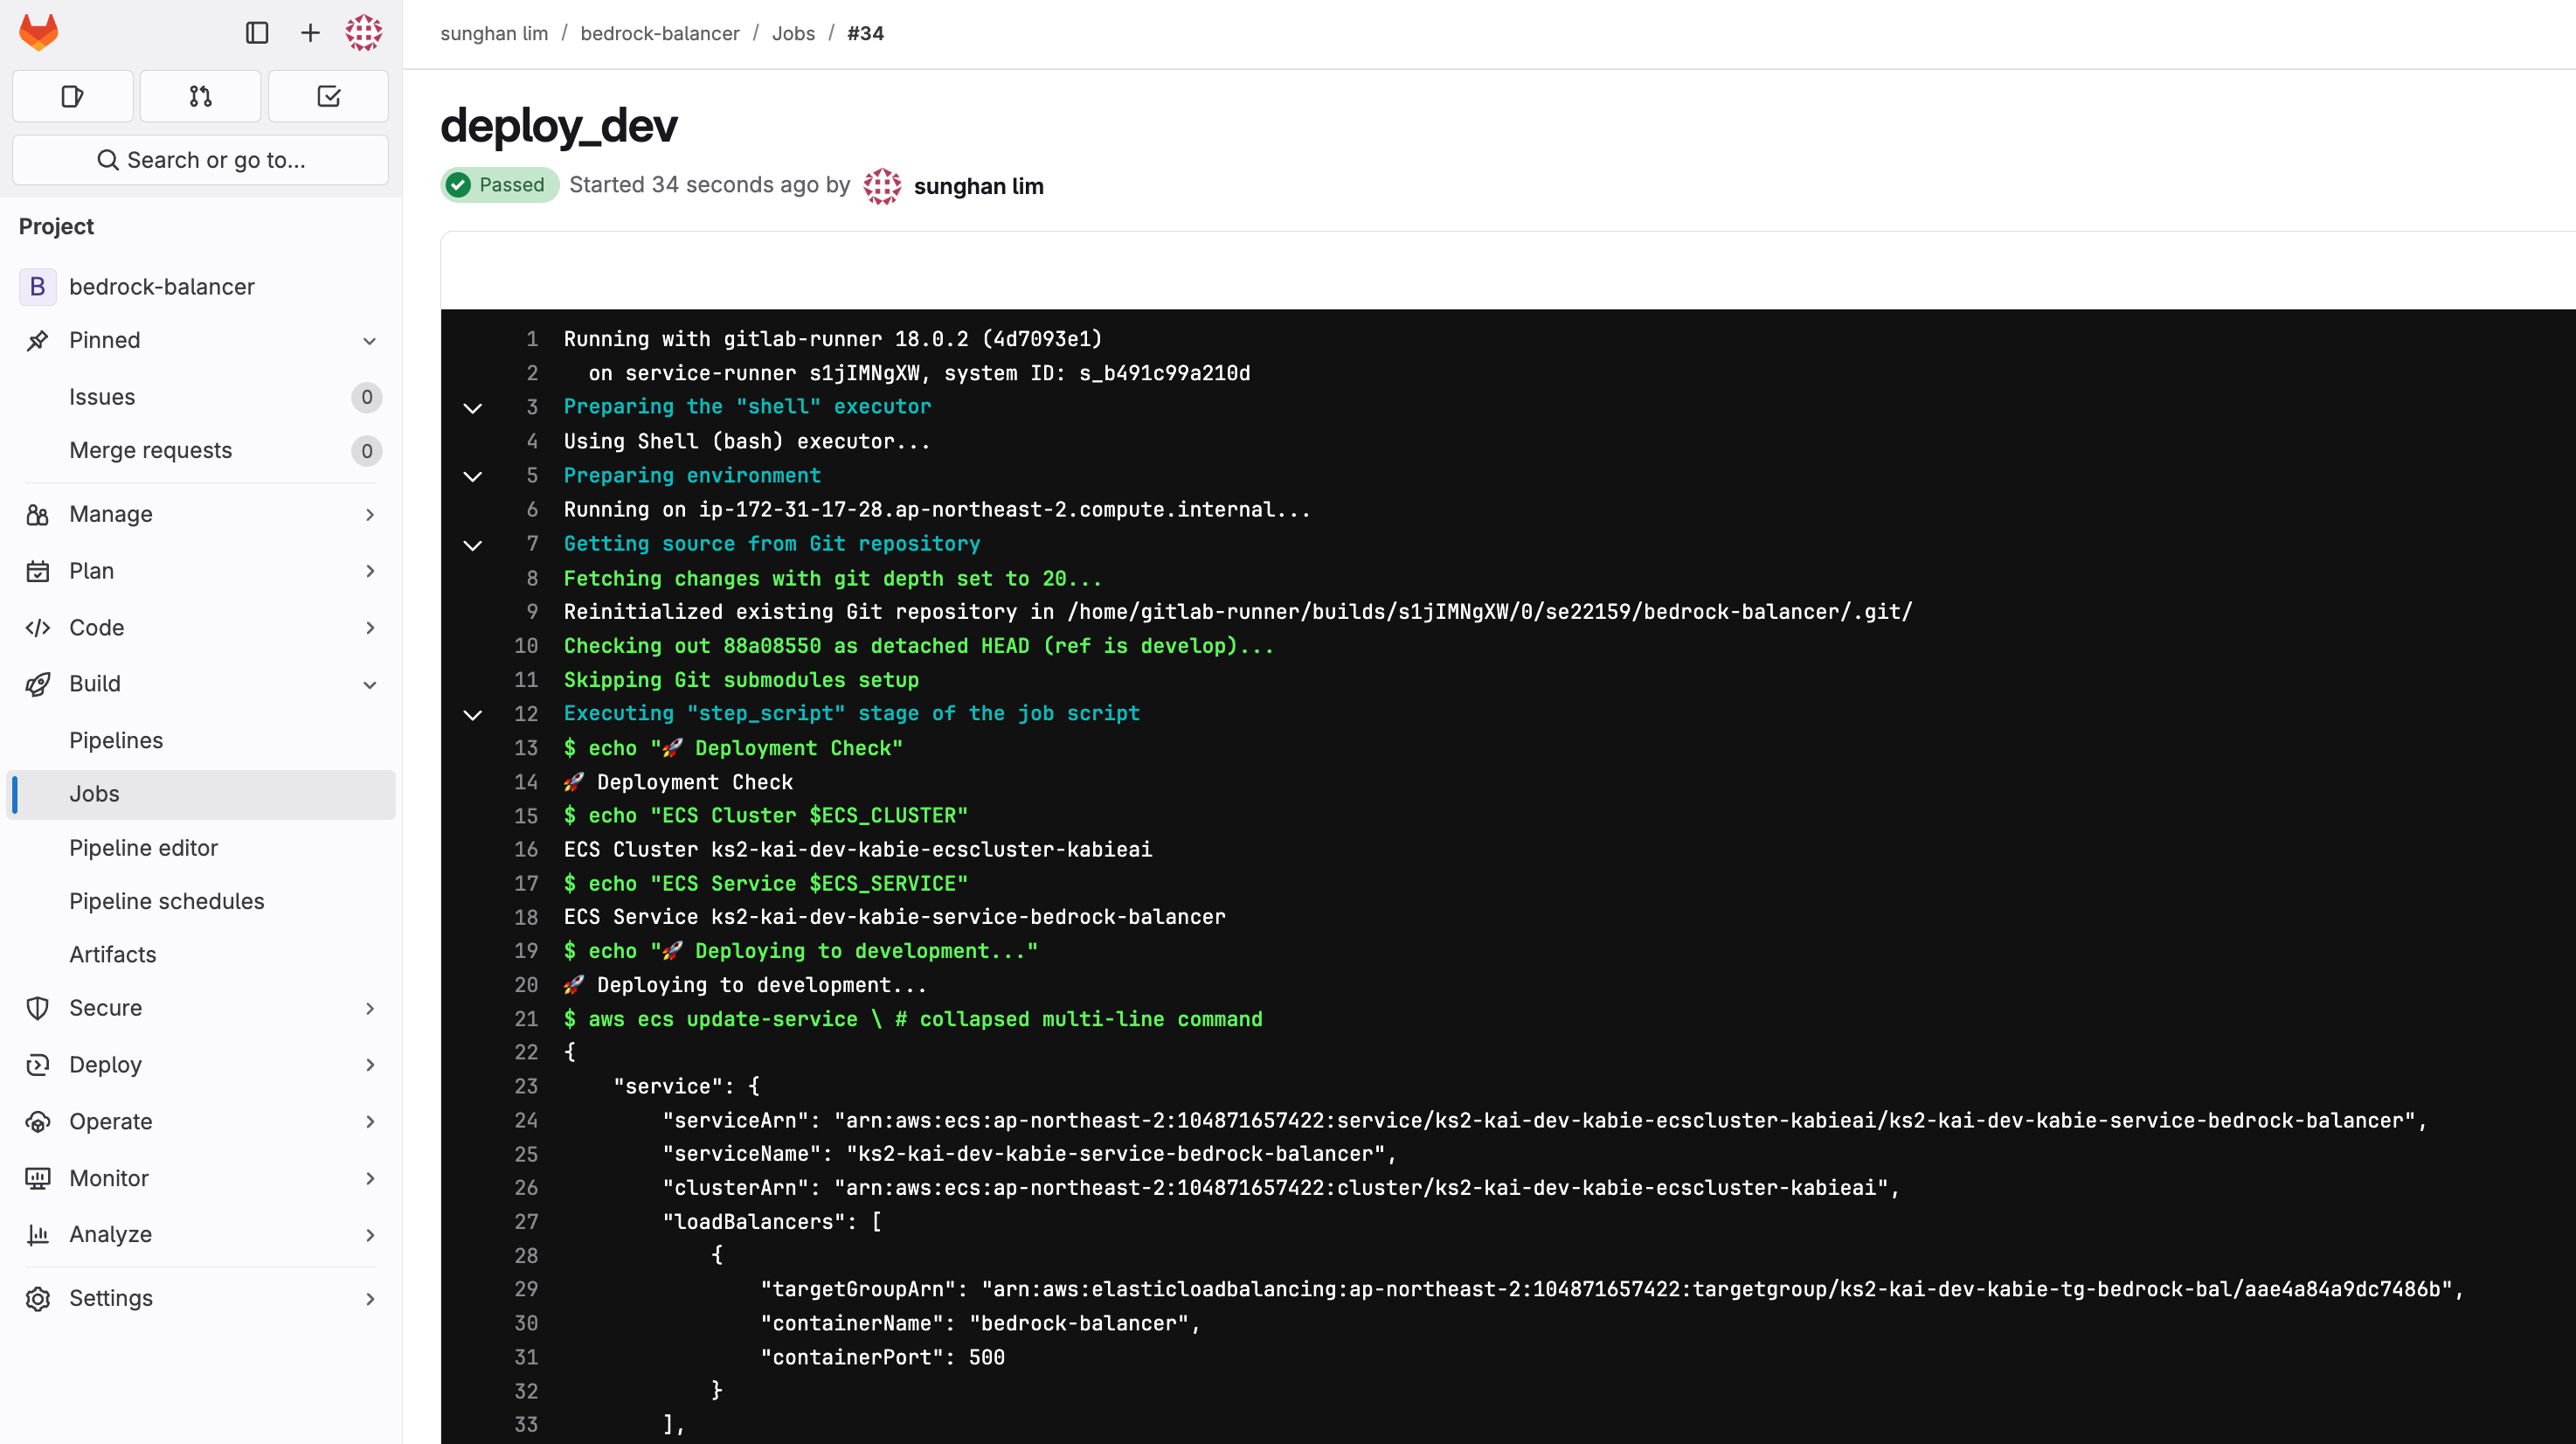Screen dimensions: 2576x1444
Task: Click the bedrock-balancer project avatar
Action: [37, 287]
